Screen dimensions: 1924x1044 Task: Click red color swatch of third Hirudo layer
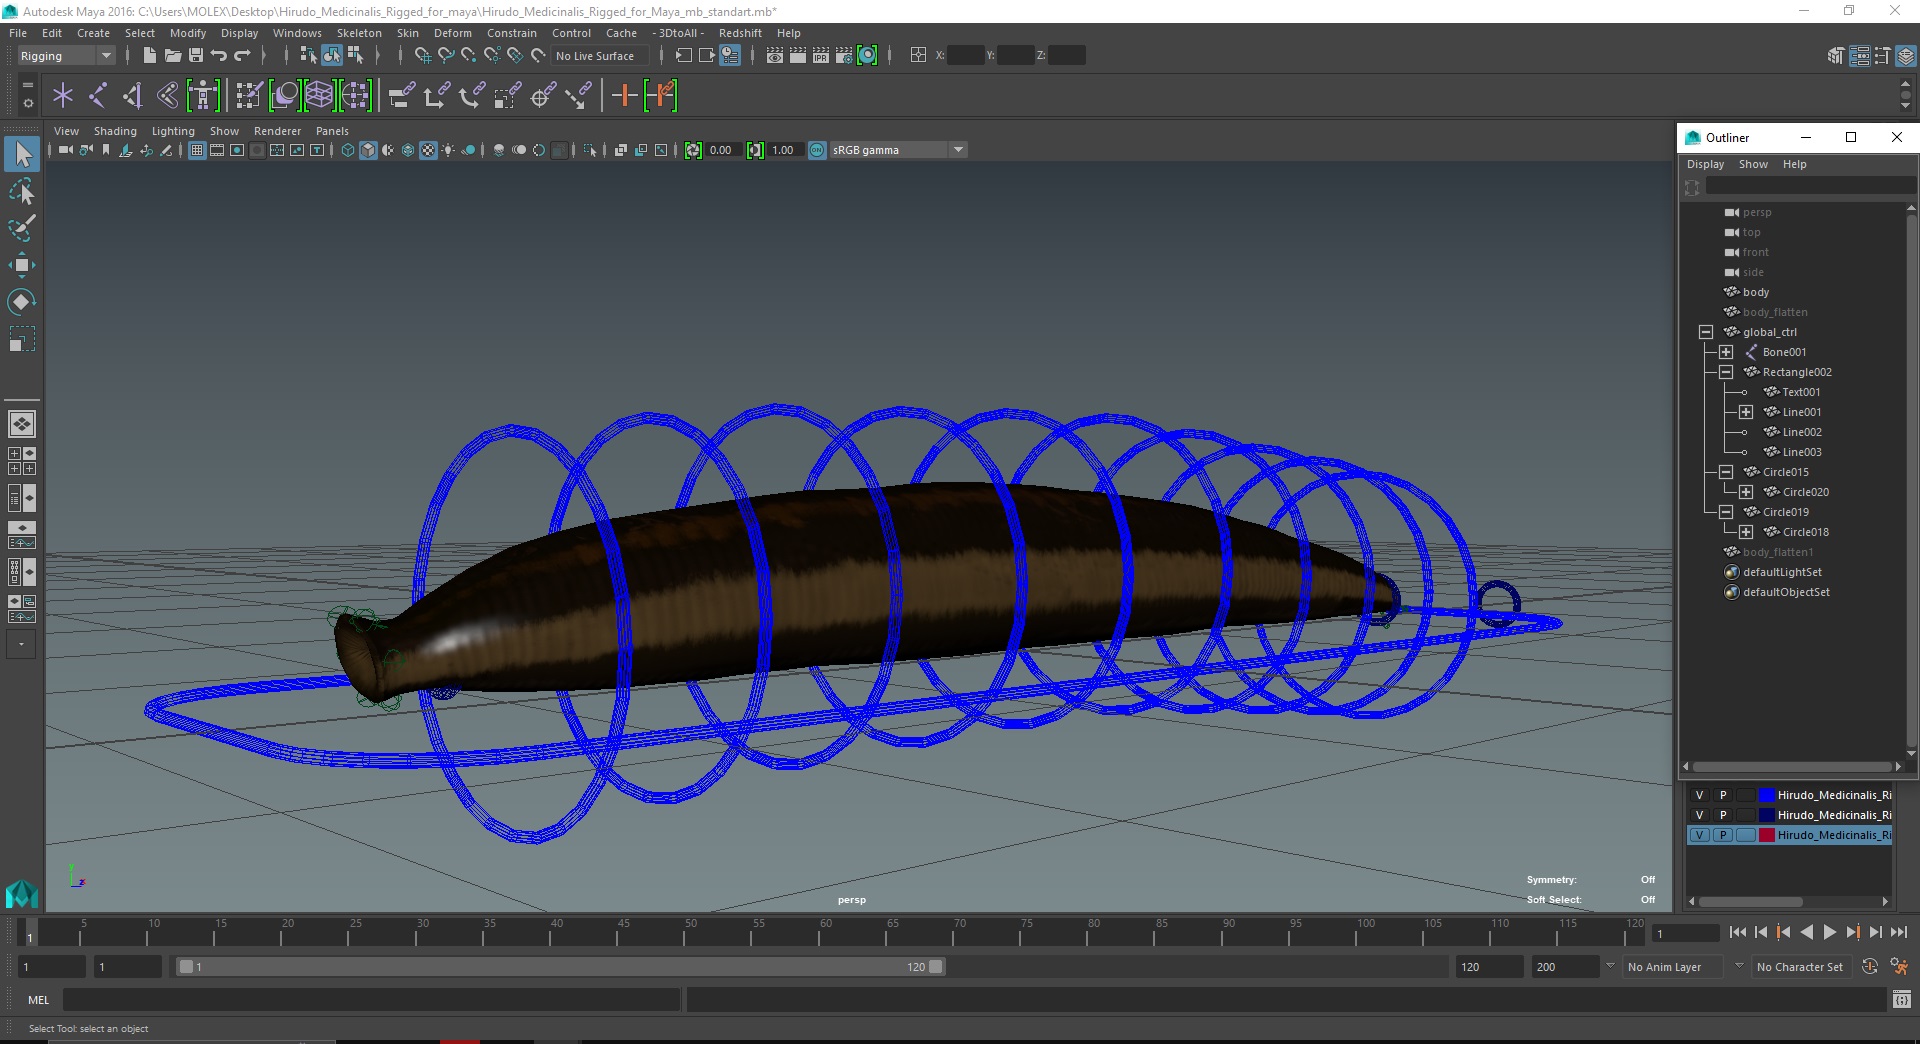click(1767, 835)
